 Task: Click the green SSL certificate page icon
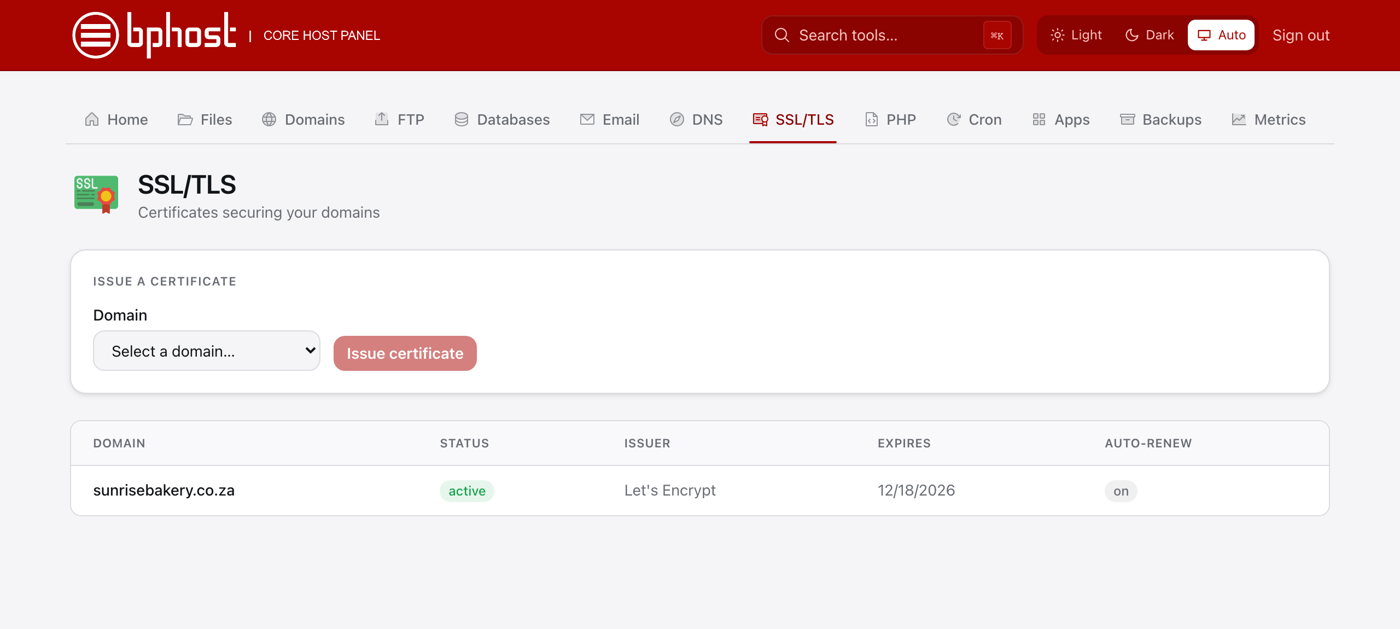pos(96,194)
